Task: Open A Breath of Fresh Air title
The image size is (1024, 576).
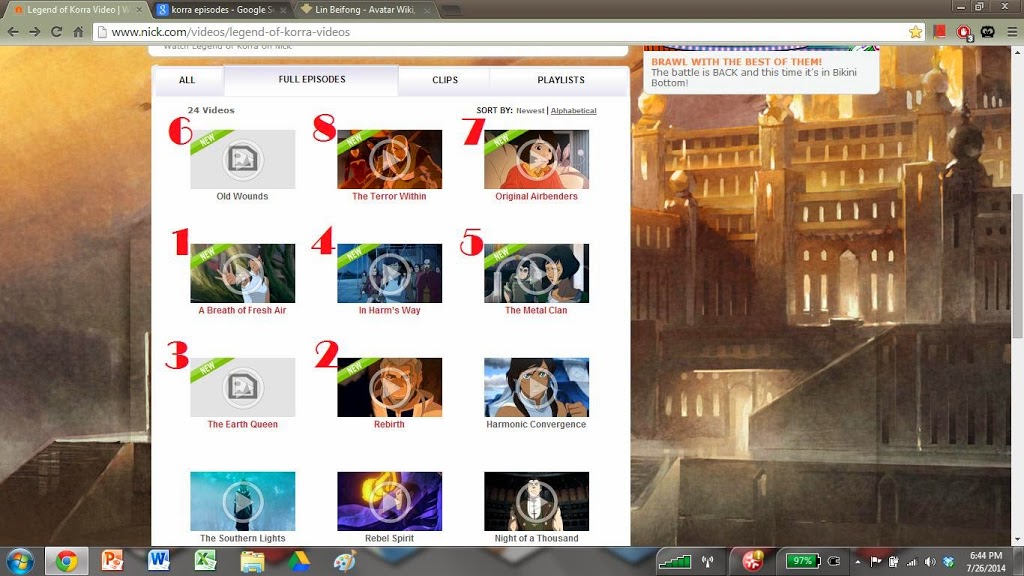Action: pos(242,310)
